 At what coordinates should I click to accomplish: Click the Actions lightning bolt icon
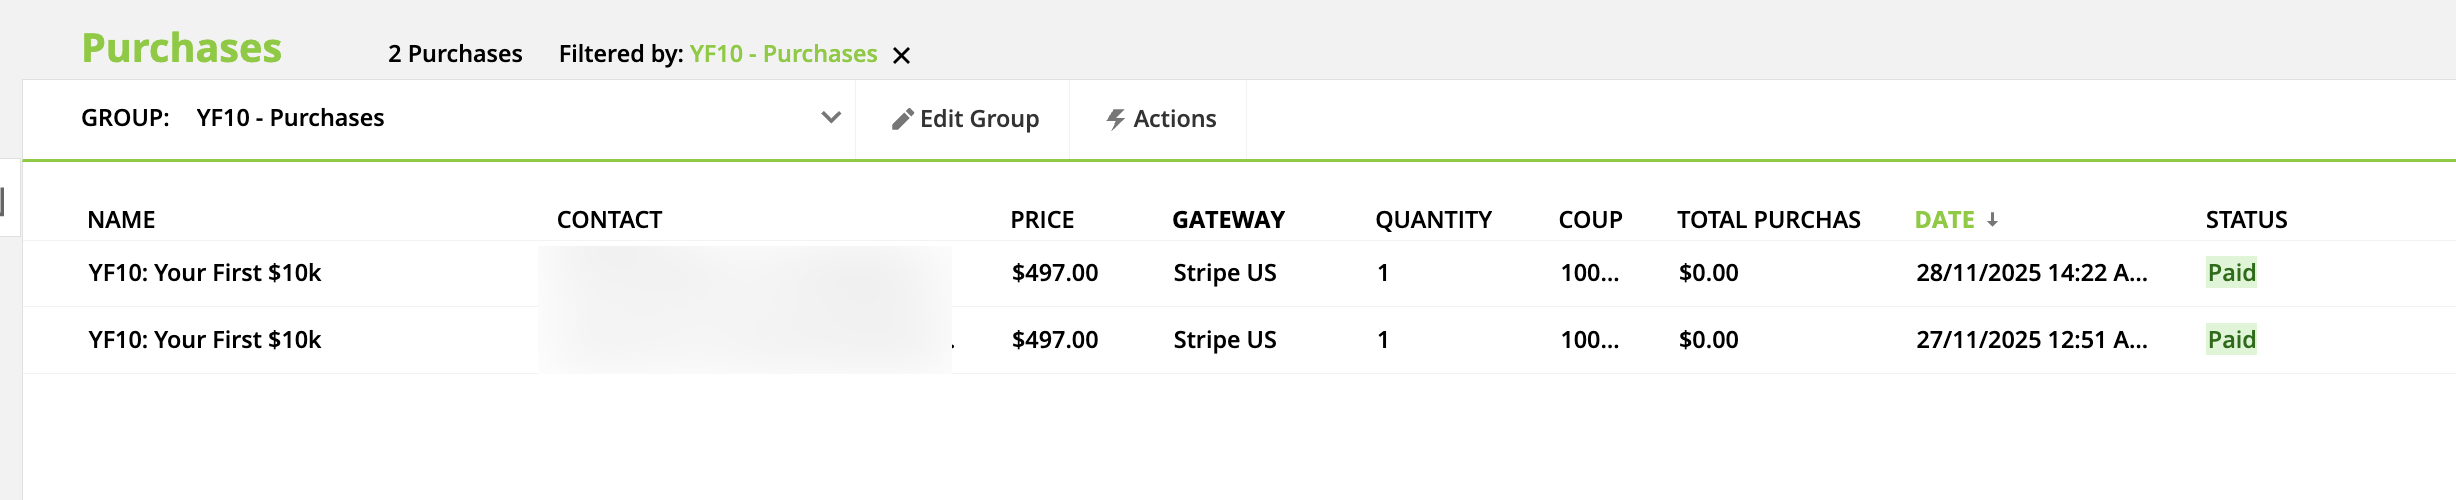coord(1115,120)
